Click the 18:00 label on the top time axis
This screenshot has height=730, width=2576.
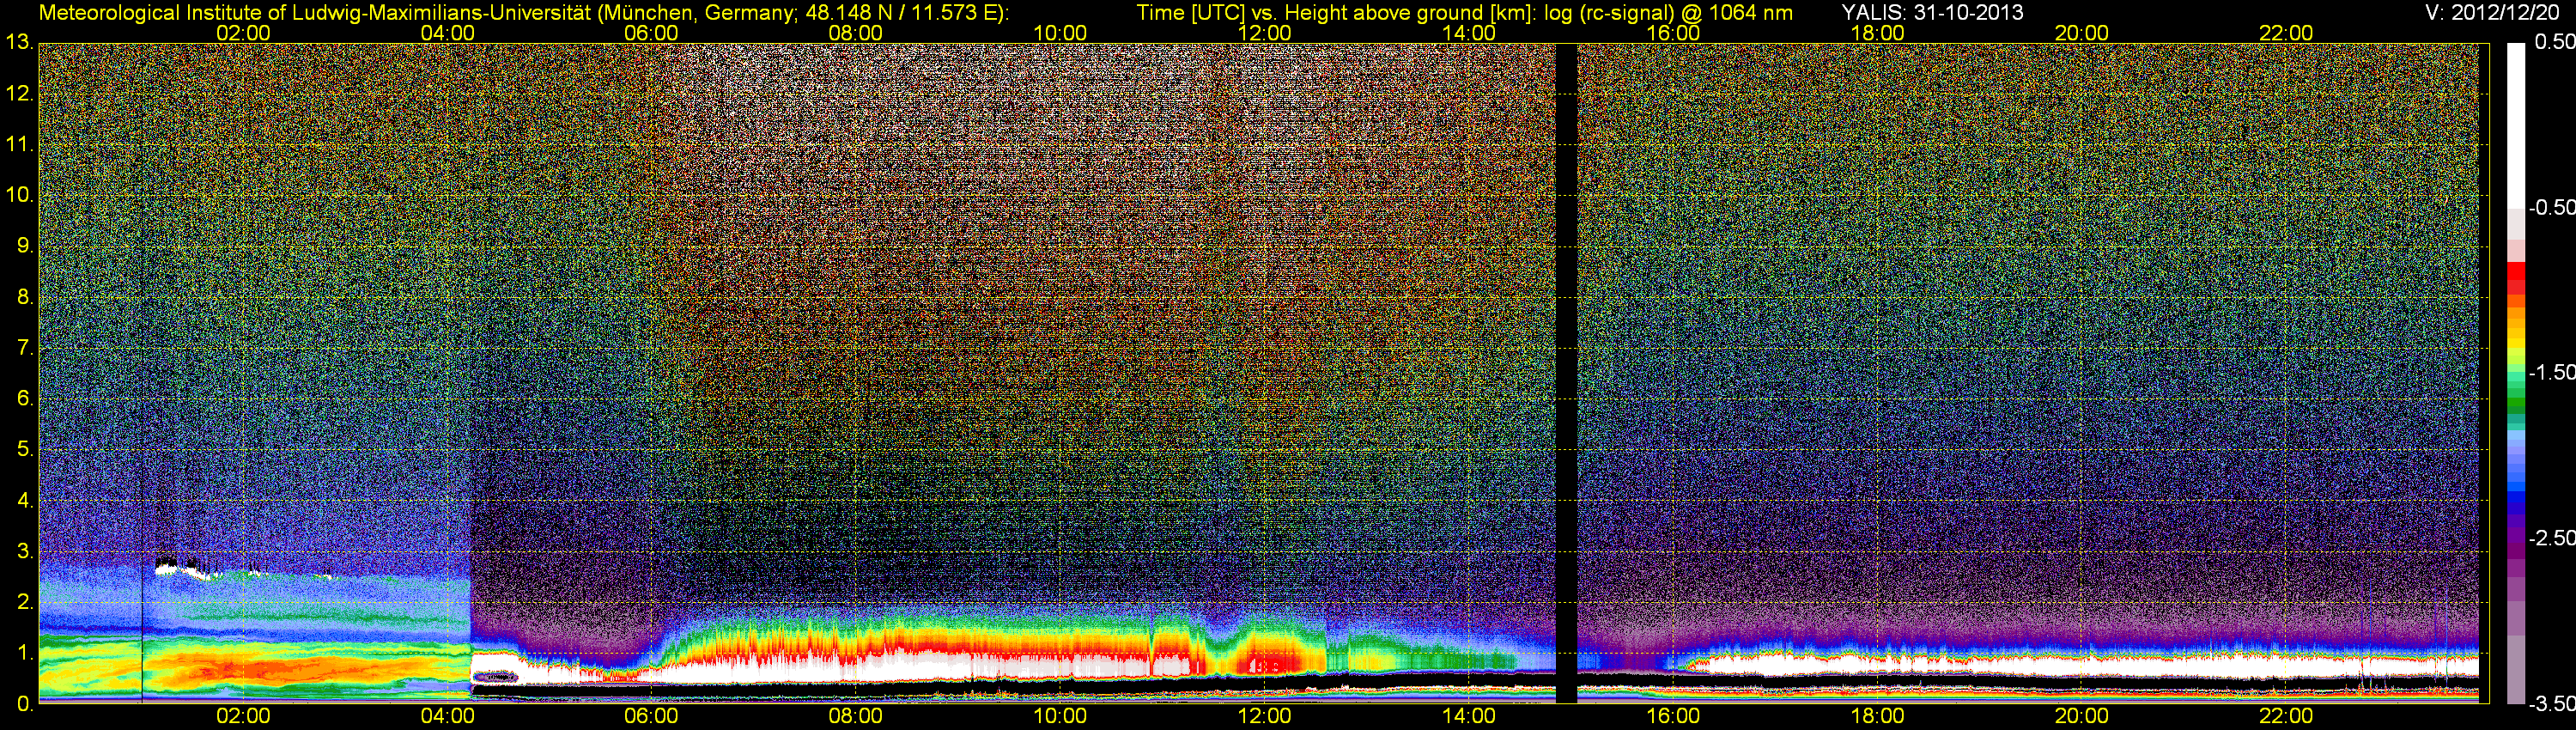click(x=1877, y=33)
